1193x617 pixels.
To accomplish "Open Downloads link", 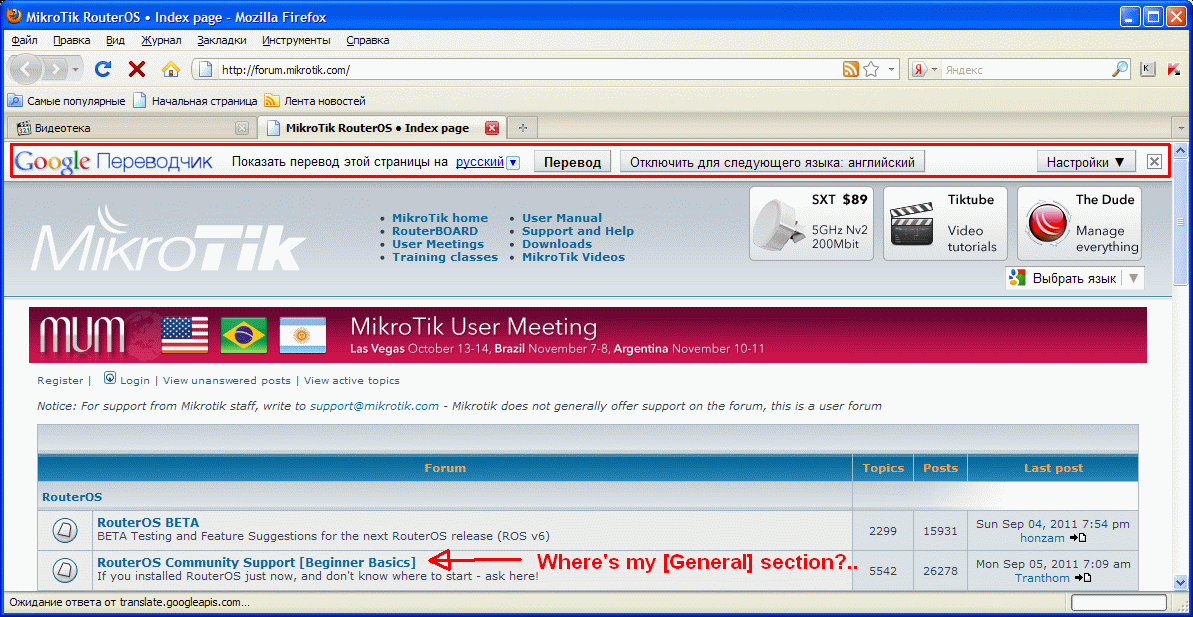I will point(557,244).
